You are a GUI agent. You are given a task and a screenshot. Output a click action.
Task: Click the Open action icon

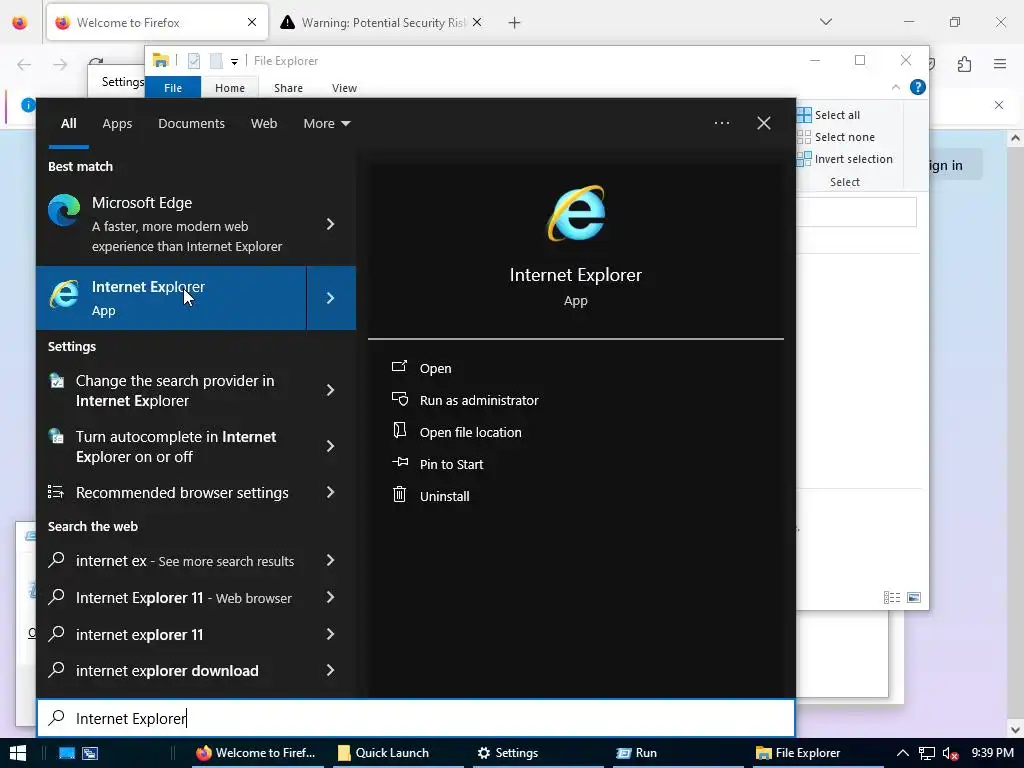(x=399, y=367)
